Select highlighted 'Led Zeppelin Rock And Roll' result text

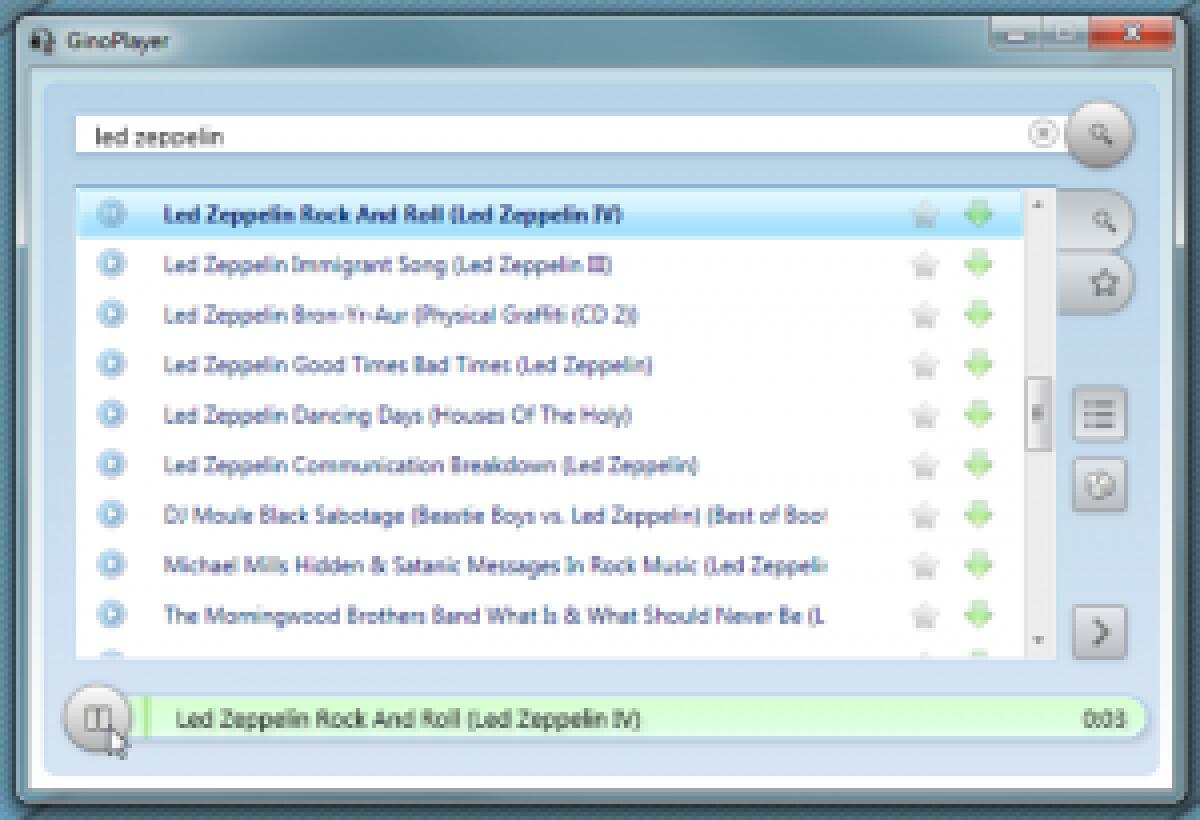pos(392,215)
